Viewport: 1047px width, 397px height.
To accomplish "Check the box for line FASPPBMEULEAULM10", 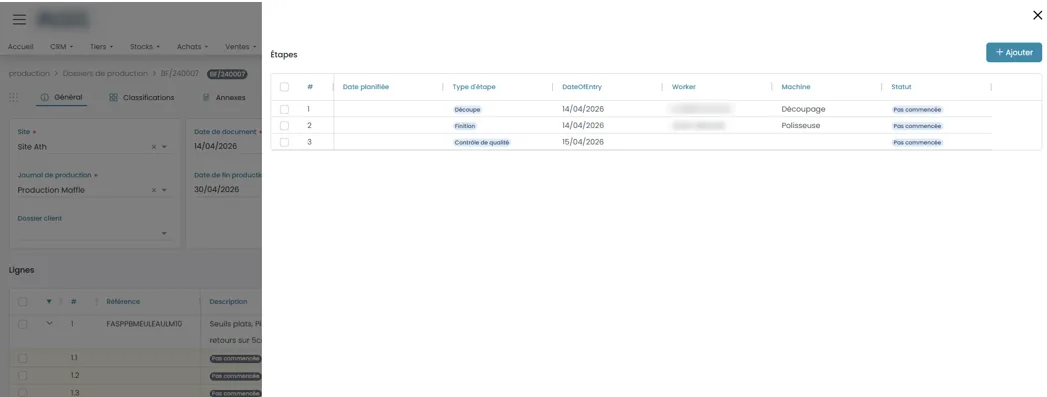I will (x=23, y=324).
